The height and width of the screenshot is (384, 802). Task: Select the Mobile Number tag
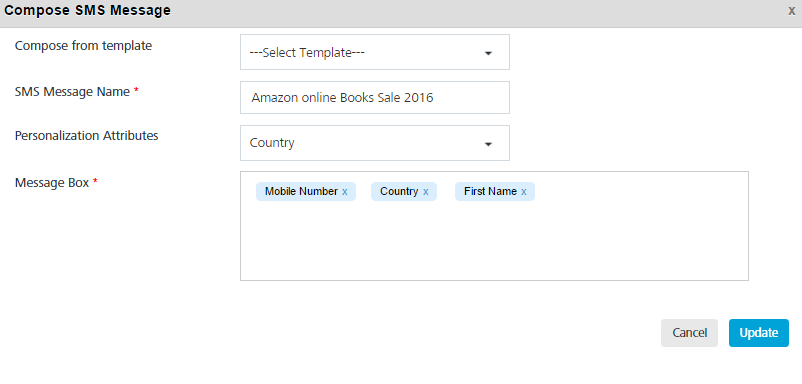pyautogui.click(x=301, y=192)
